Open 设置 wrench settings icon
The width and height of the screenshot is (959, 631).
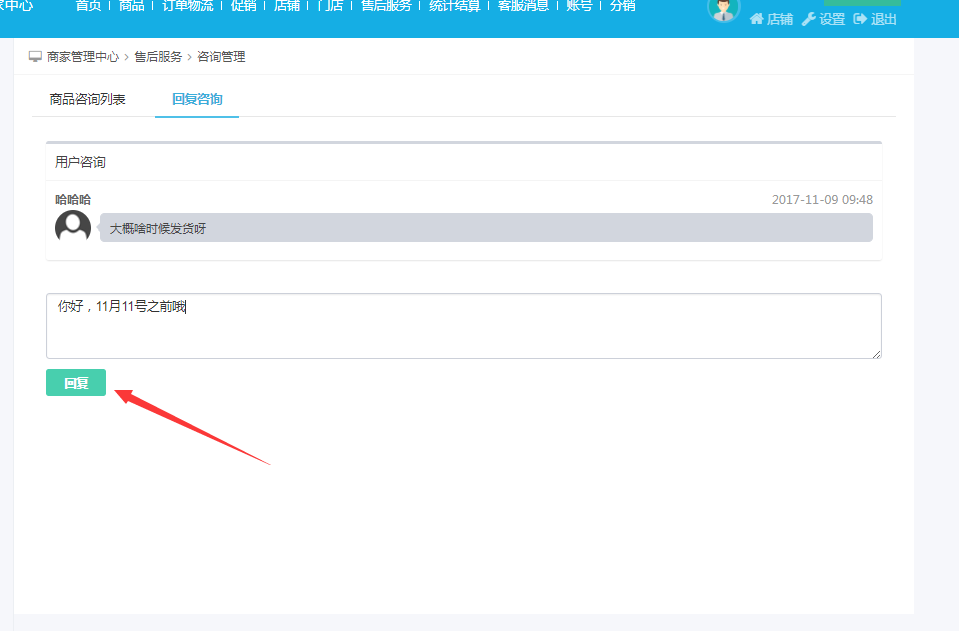pos(808,19)
